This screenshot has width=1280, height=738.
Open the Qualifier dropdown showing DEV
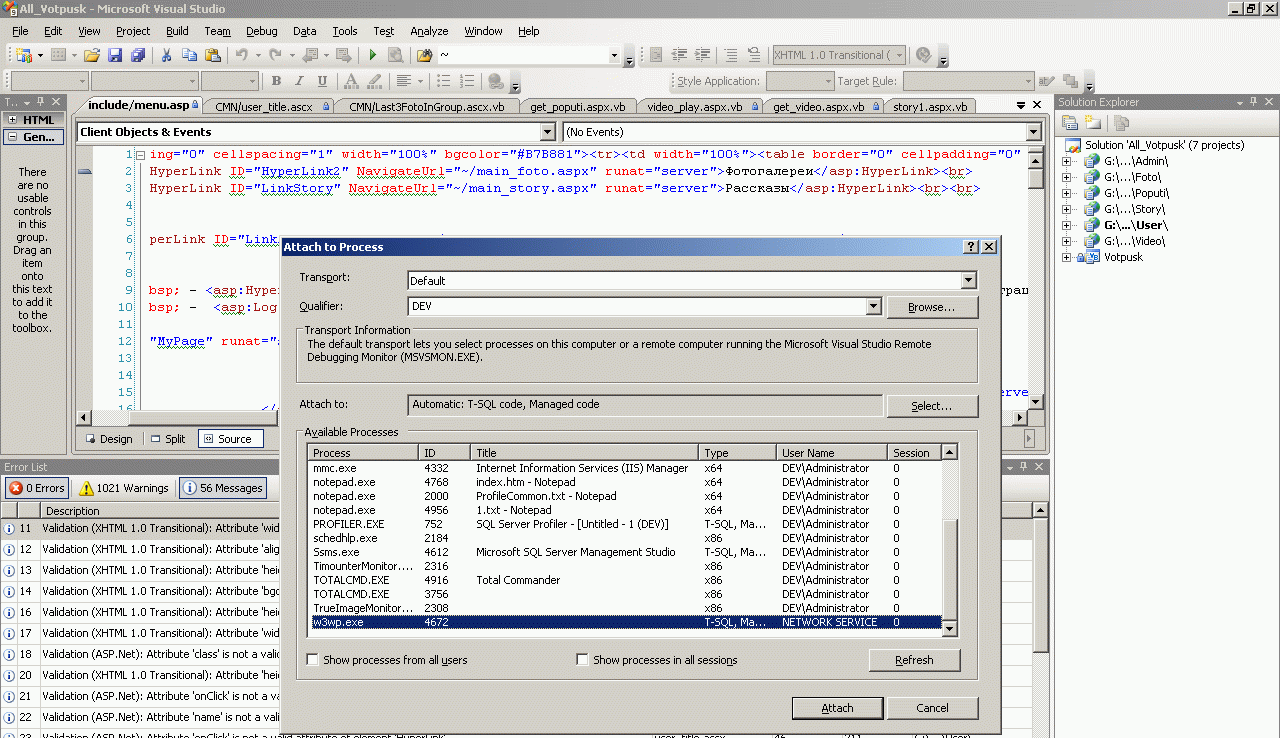pos(873,306)
